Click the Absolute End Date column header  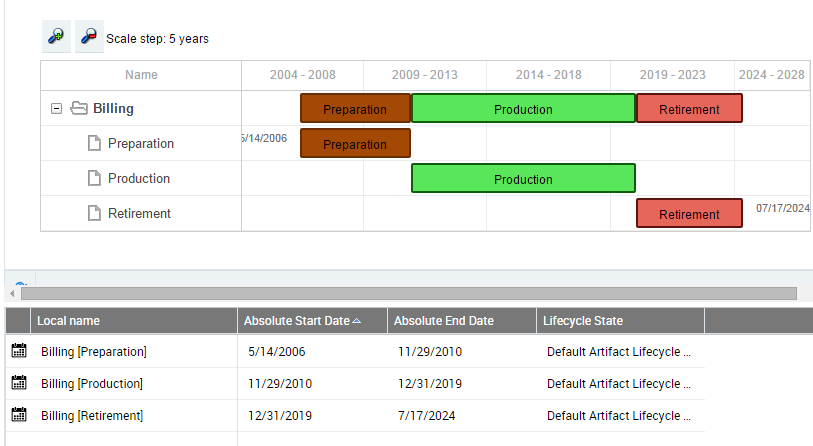click(x=444, y=321)
